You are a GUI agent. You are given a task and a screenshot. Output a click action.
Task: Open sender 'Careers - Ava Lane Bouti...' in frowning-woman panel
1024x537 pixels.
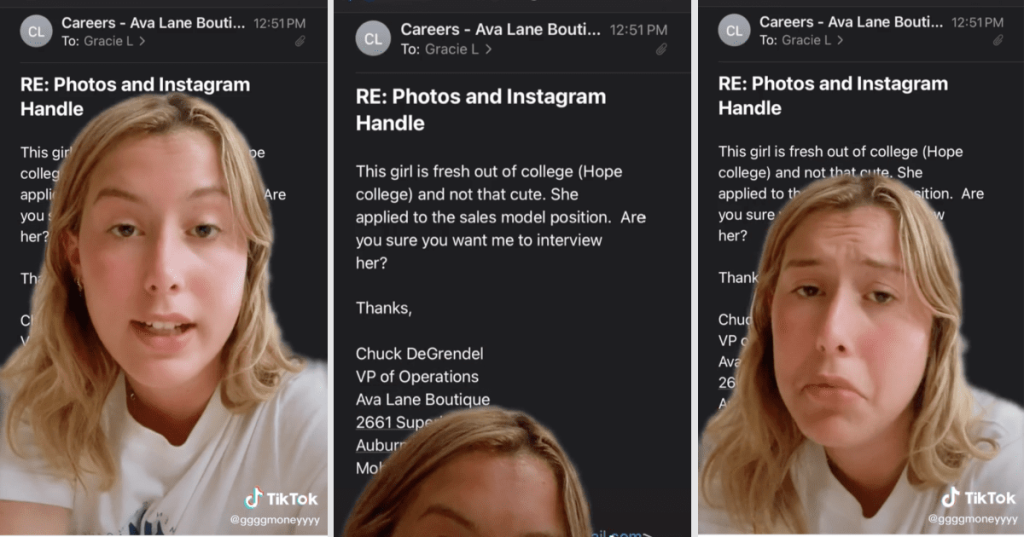[851, 22]
